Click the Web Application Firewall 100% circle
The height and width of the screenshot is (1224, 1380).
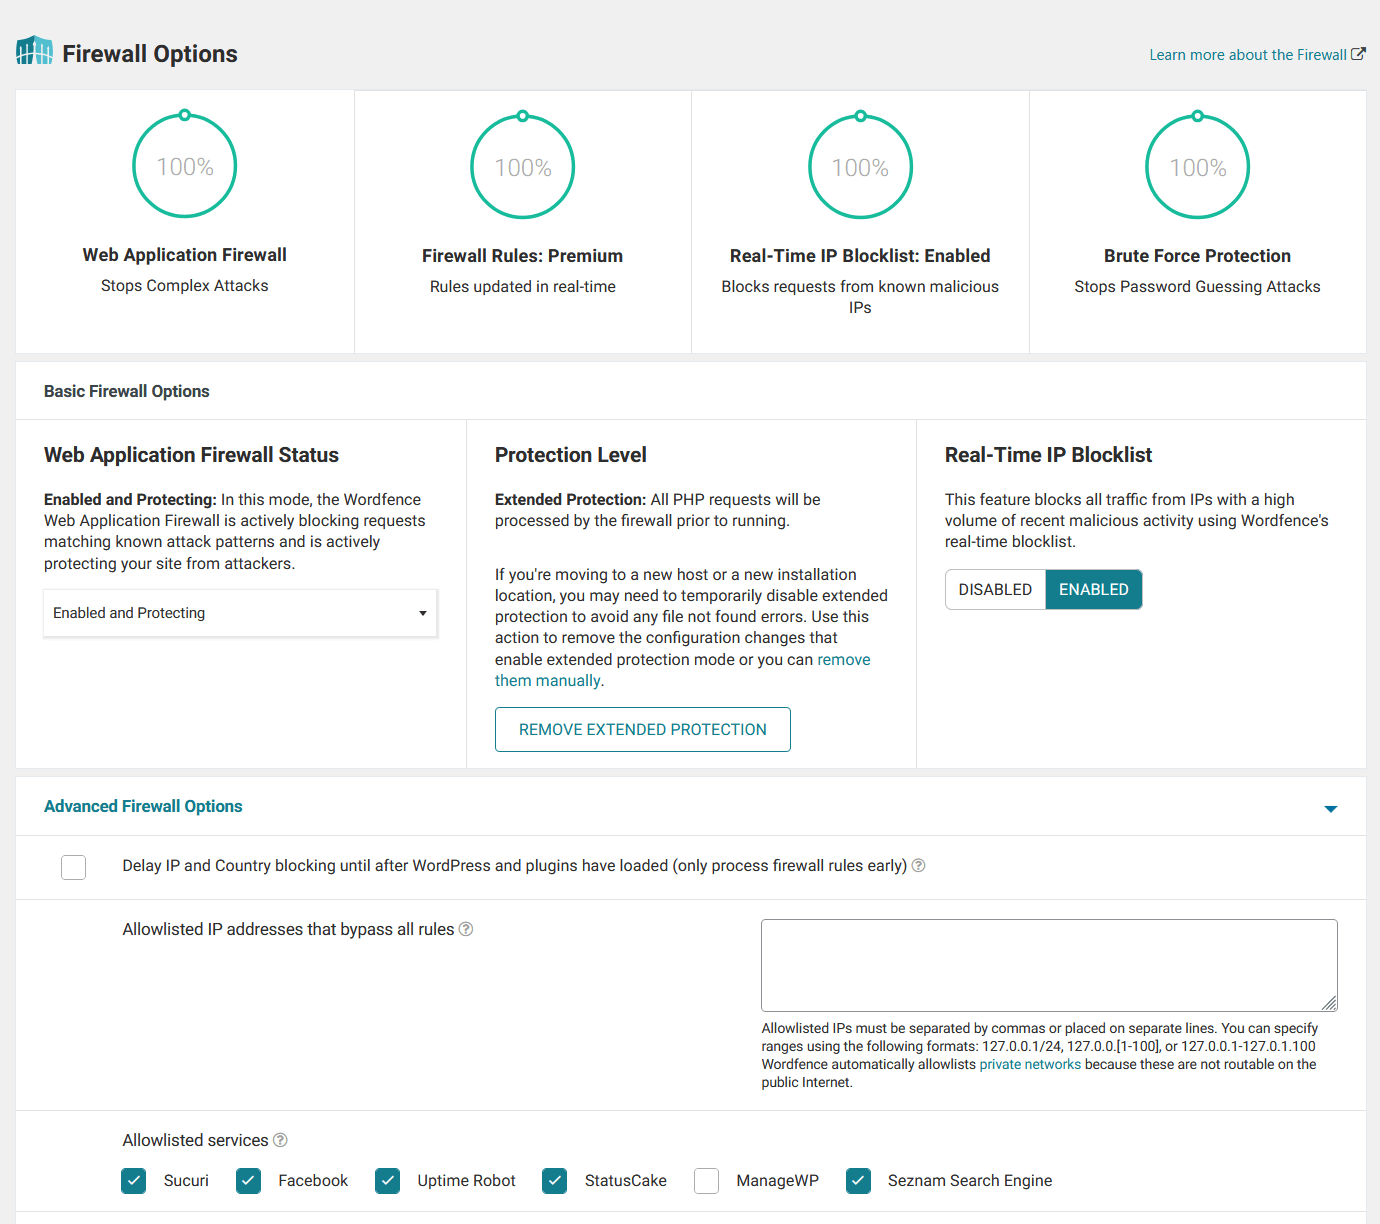184,165
